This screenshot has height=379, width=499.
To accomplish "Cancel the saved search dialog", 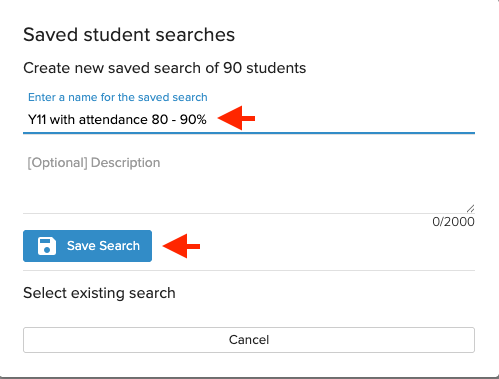I will 249,340.
